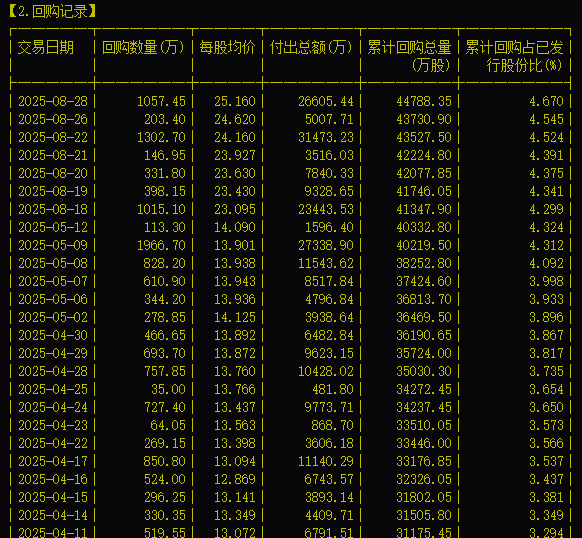The image size is (582, 538).
Task: Select percentage value 4.299
Action: [546, 209]
